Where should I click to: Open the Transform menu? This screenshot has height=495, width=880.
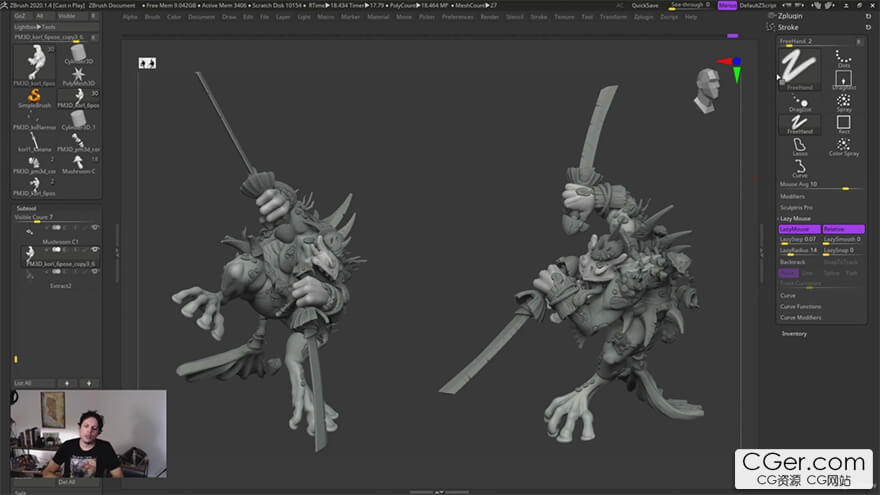pyautogui.click(x=613, y=17)
